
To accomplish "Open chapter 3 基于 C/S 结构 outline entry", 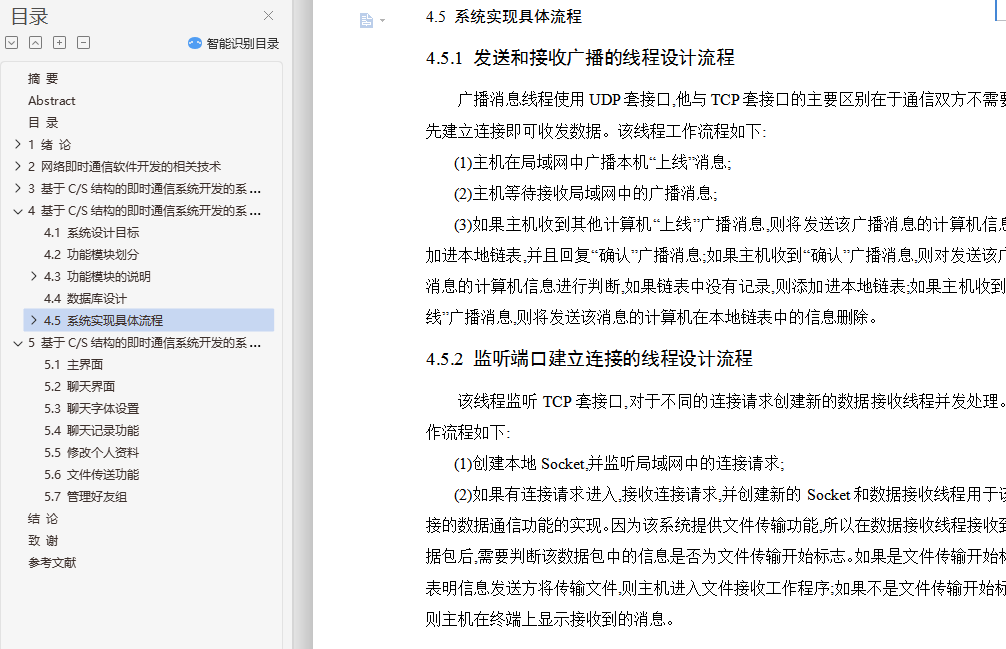I will point(144,189).
